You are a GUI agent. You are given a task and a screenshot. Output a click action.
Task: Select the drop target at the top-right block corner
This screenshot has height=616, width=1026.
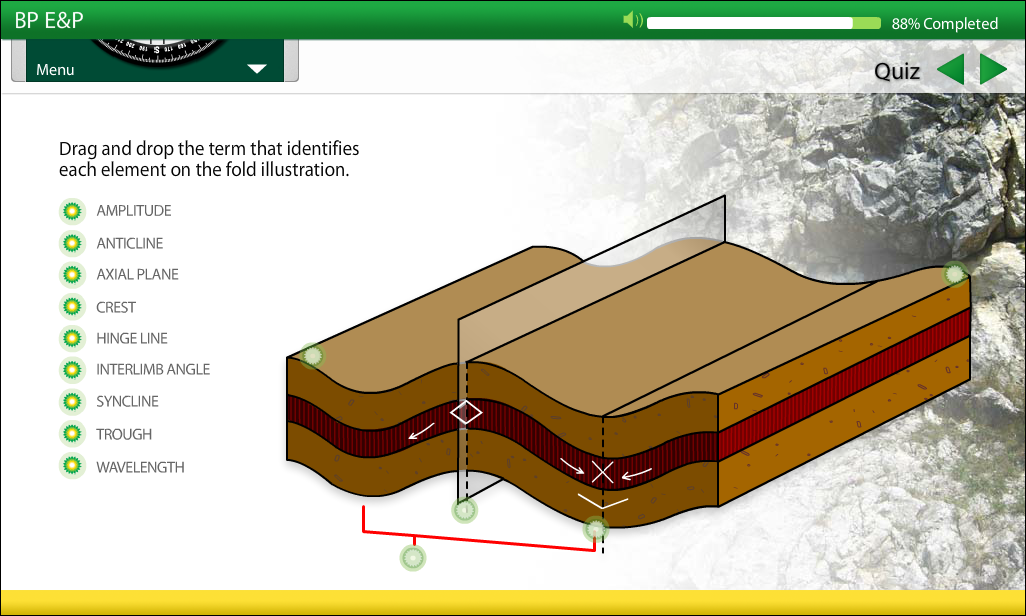click(x=956, y=273)
